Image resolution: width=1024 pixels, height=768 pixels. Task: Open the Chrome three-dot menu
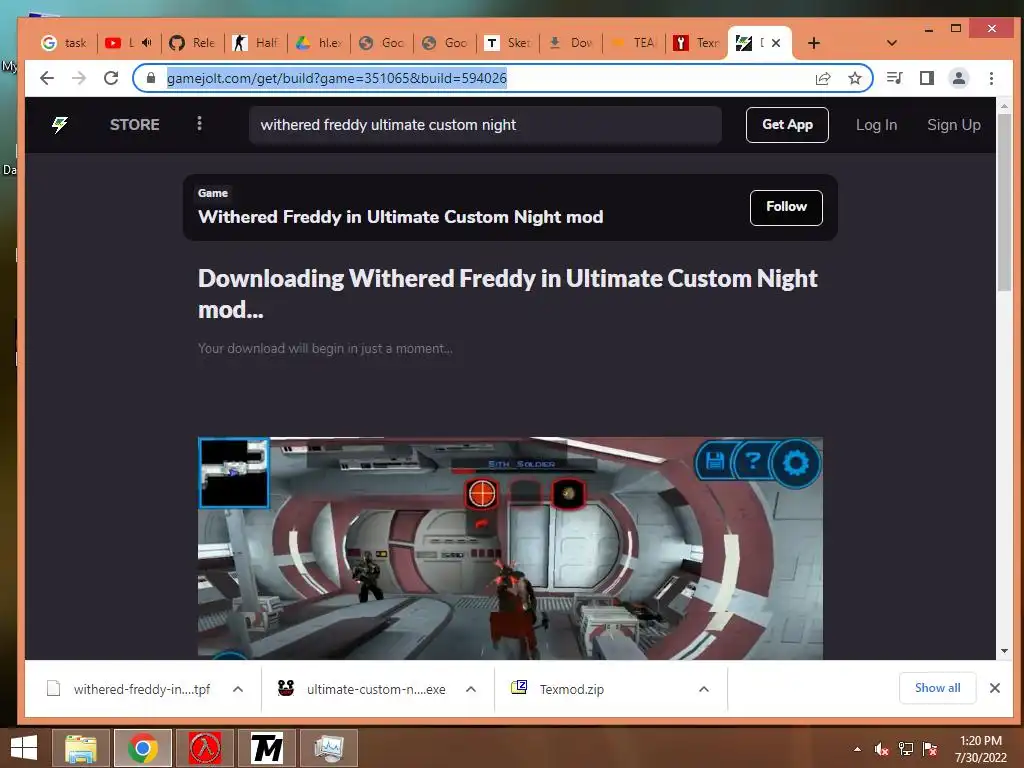pos(991,78)
